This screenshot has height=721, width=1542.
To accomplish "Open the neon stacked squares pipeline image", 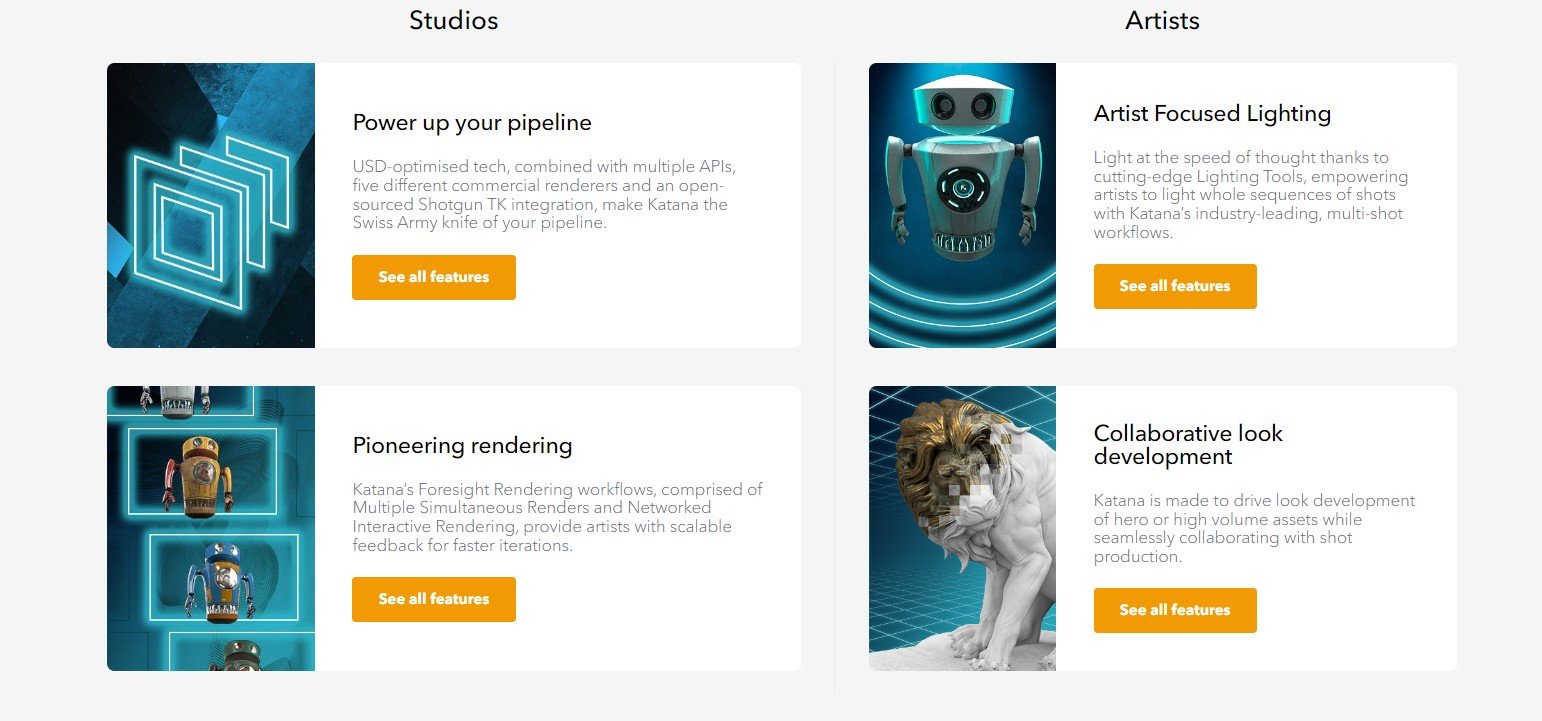I will click(211, 205).
